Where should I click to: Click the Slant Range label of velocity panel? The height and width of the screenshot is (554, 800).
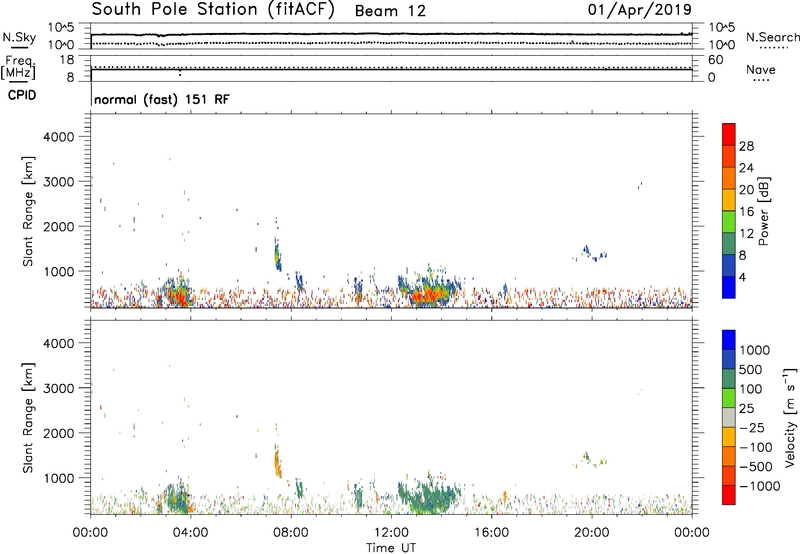(28, 418)
